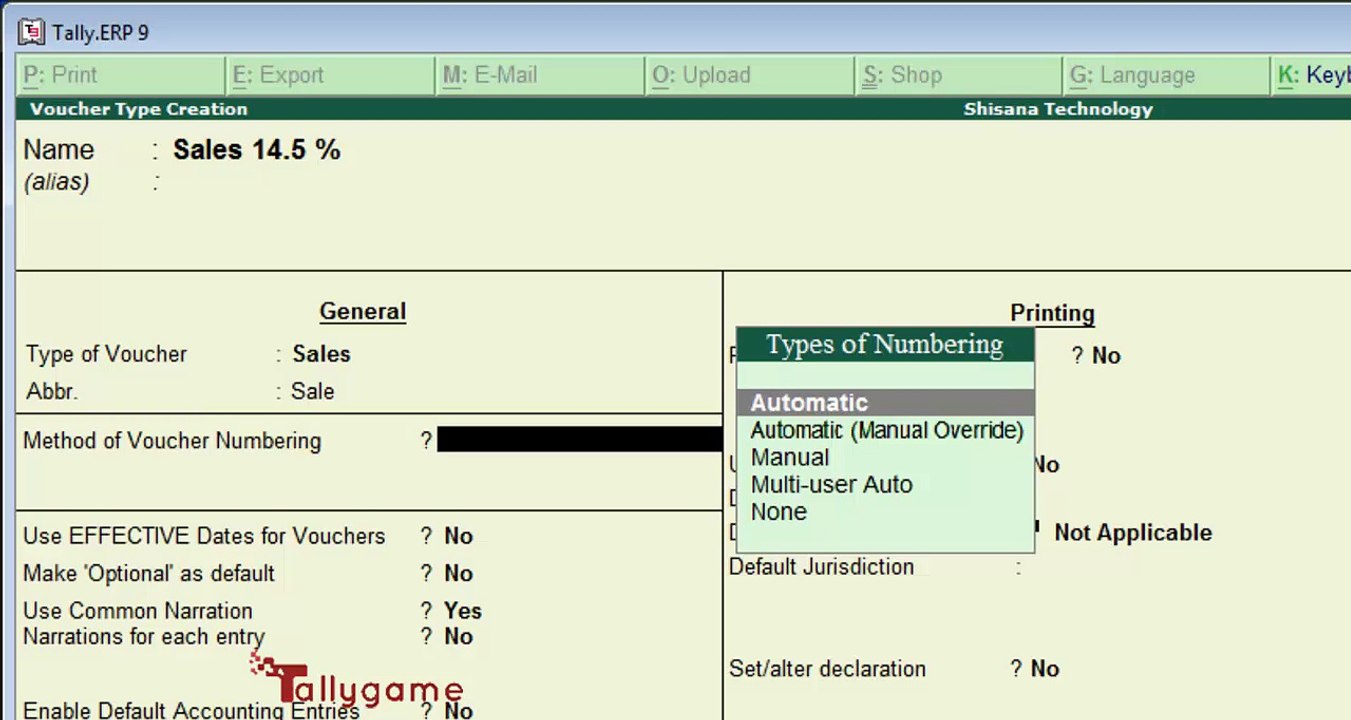Toggle Make 'Optional' as default value

pos(458,573)
